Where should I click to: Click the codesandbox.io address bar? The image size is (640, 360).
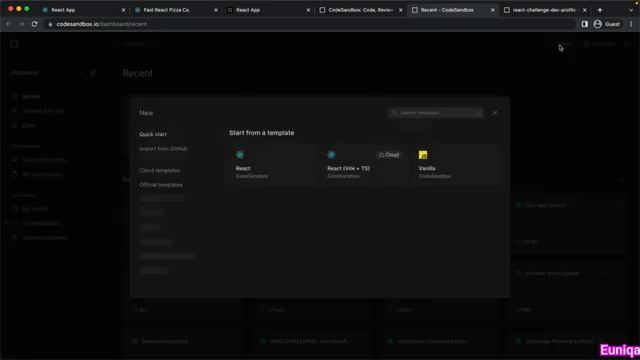coord(310,24)
